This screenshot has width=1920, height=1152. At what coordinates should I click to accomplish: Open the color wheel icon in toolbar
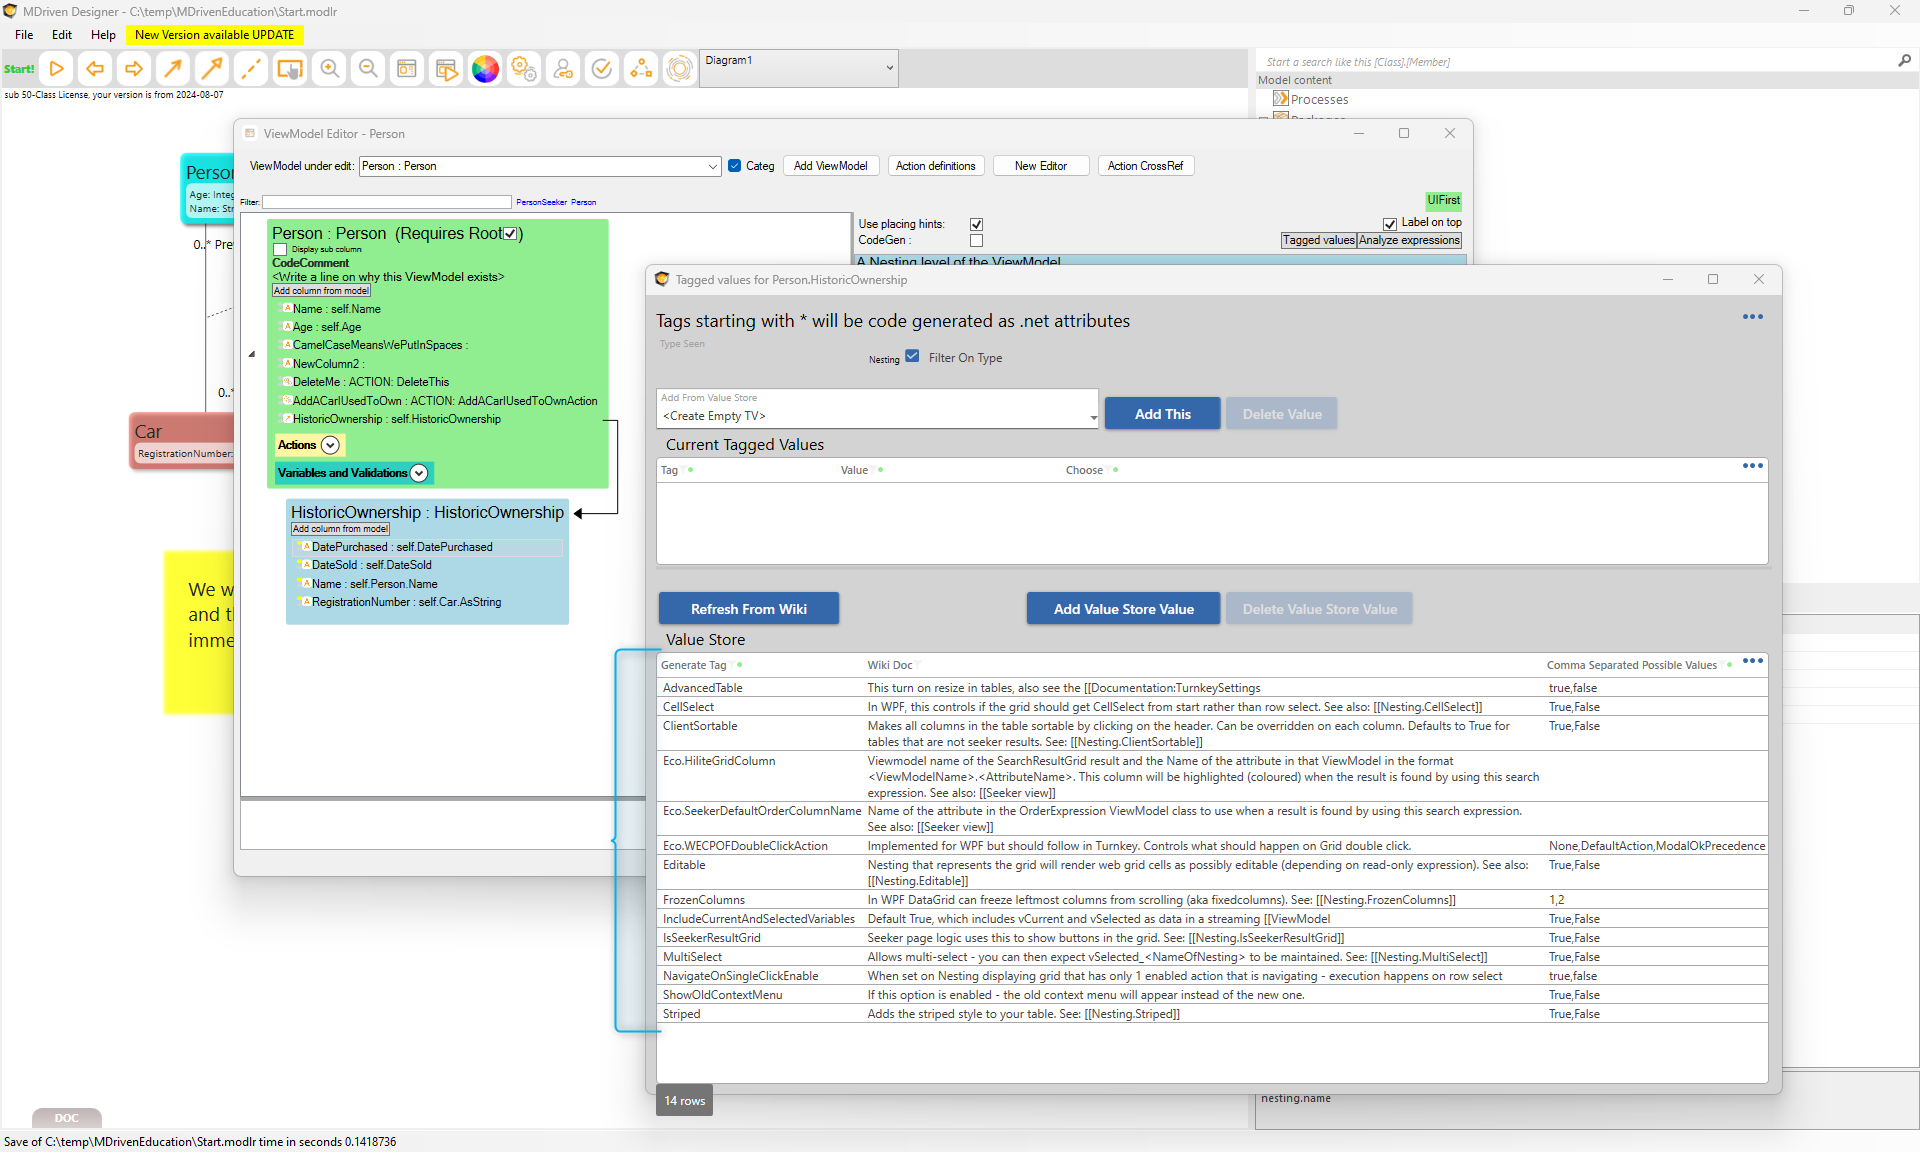tap(485, 69)
